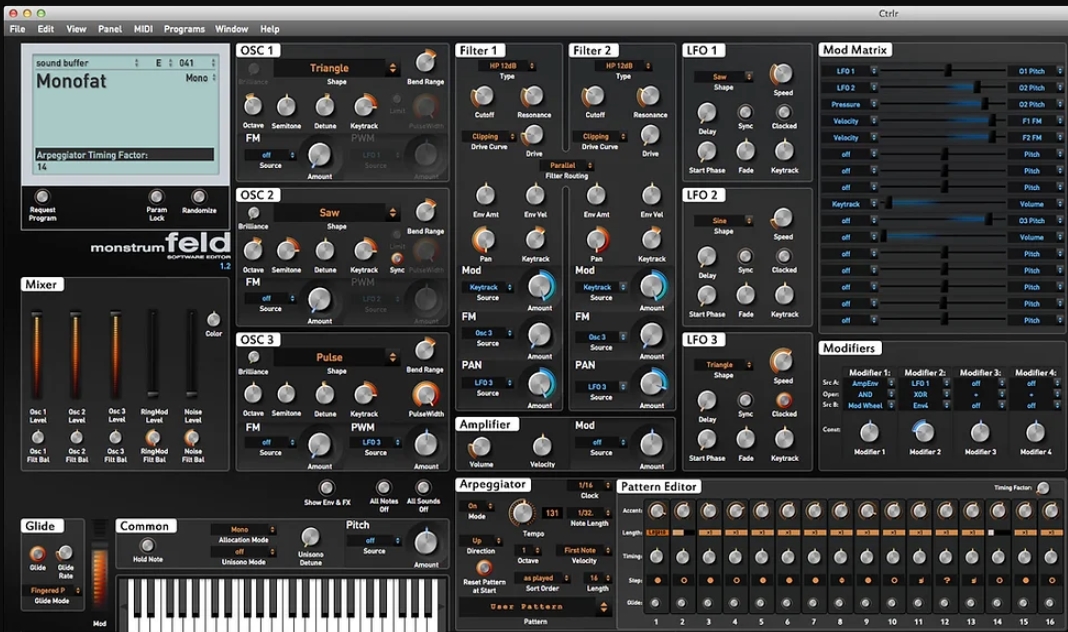Open the Programs menu
Image resolution: width=1068 pixels, height=632 pixels.
click(184, 29)
